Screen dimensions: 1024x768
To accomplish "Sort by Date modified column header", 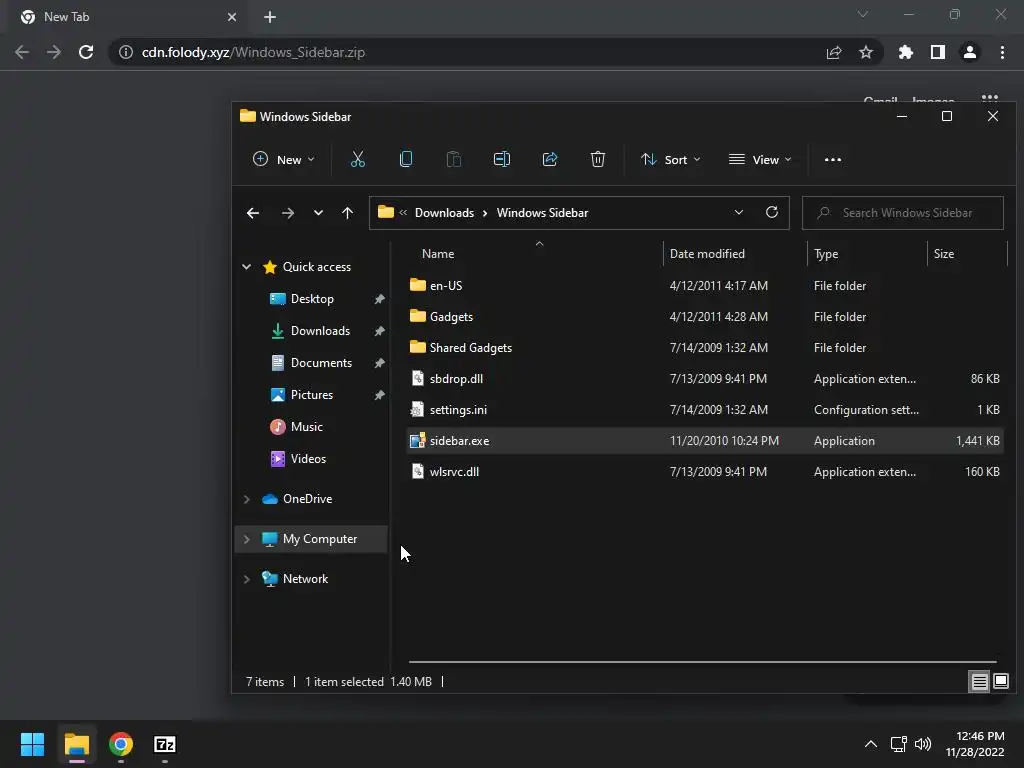I will (x=707, y=254).
